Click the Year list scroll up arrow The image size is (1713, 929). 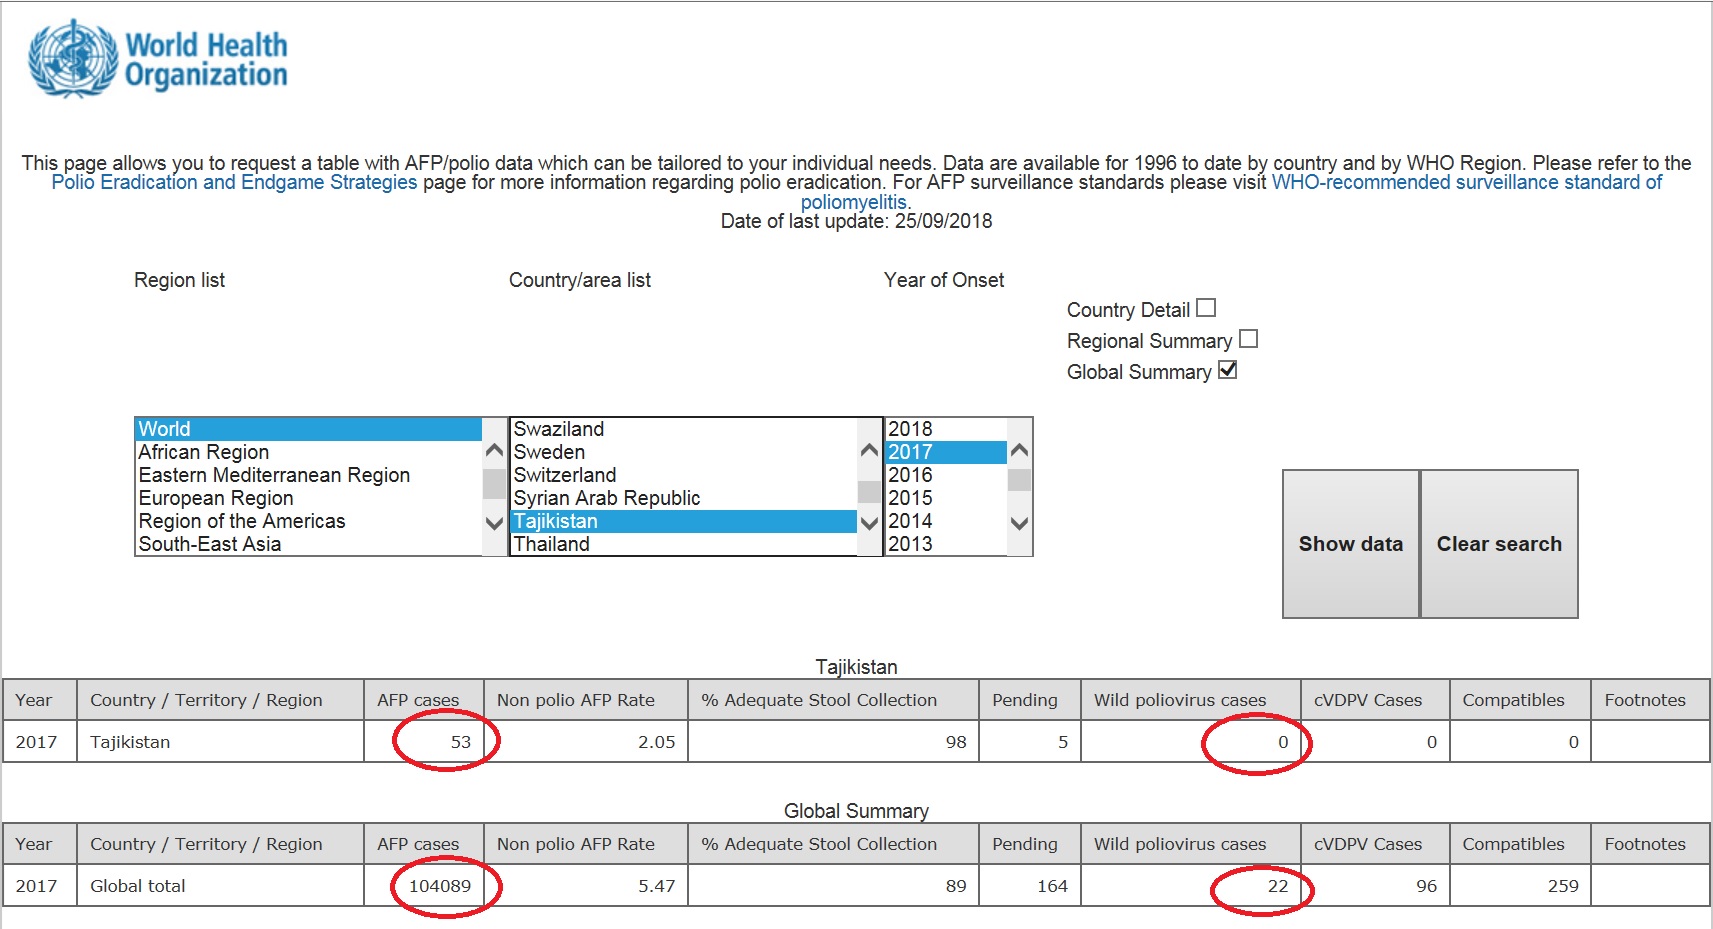1020,451
